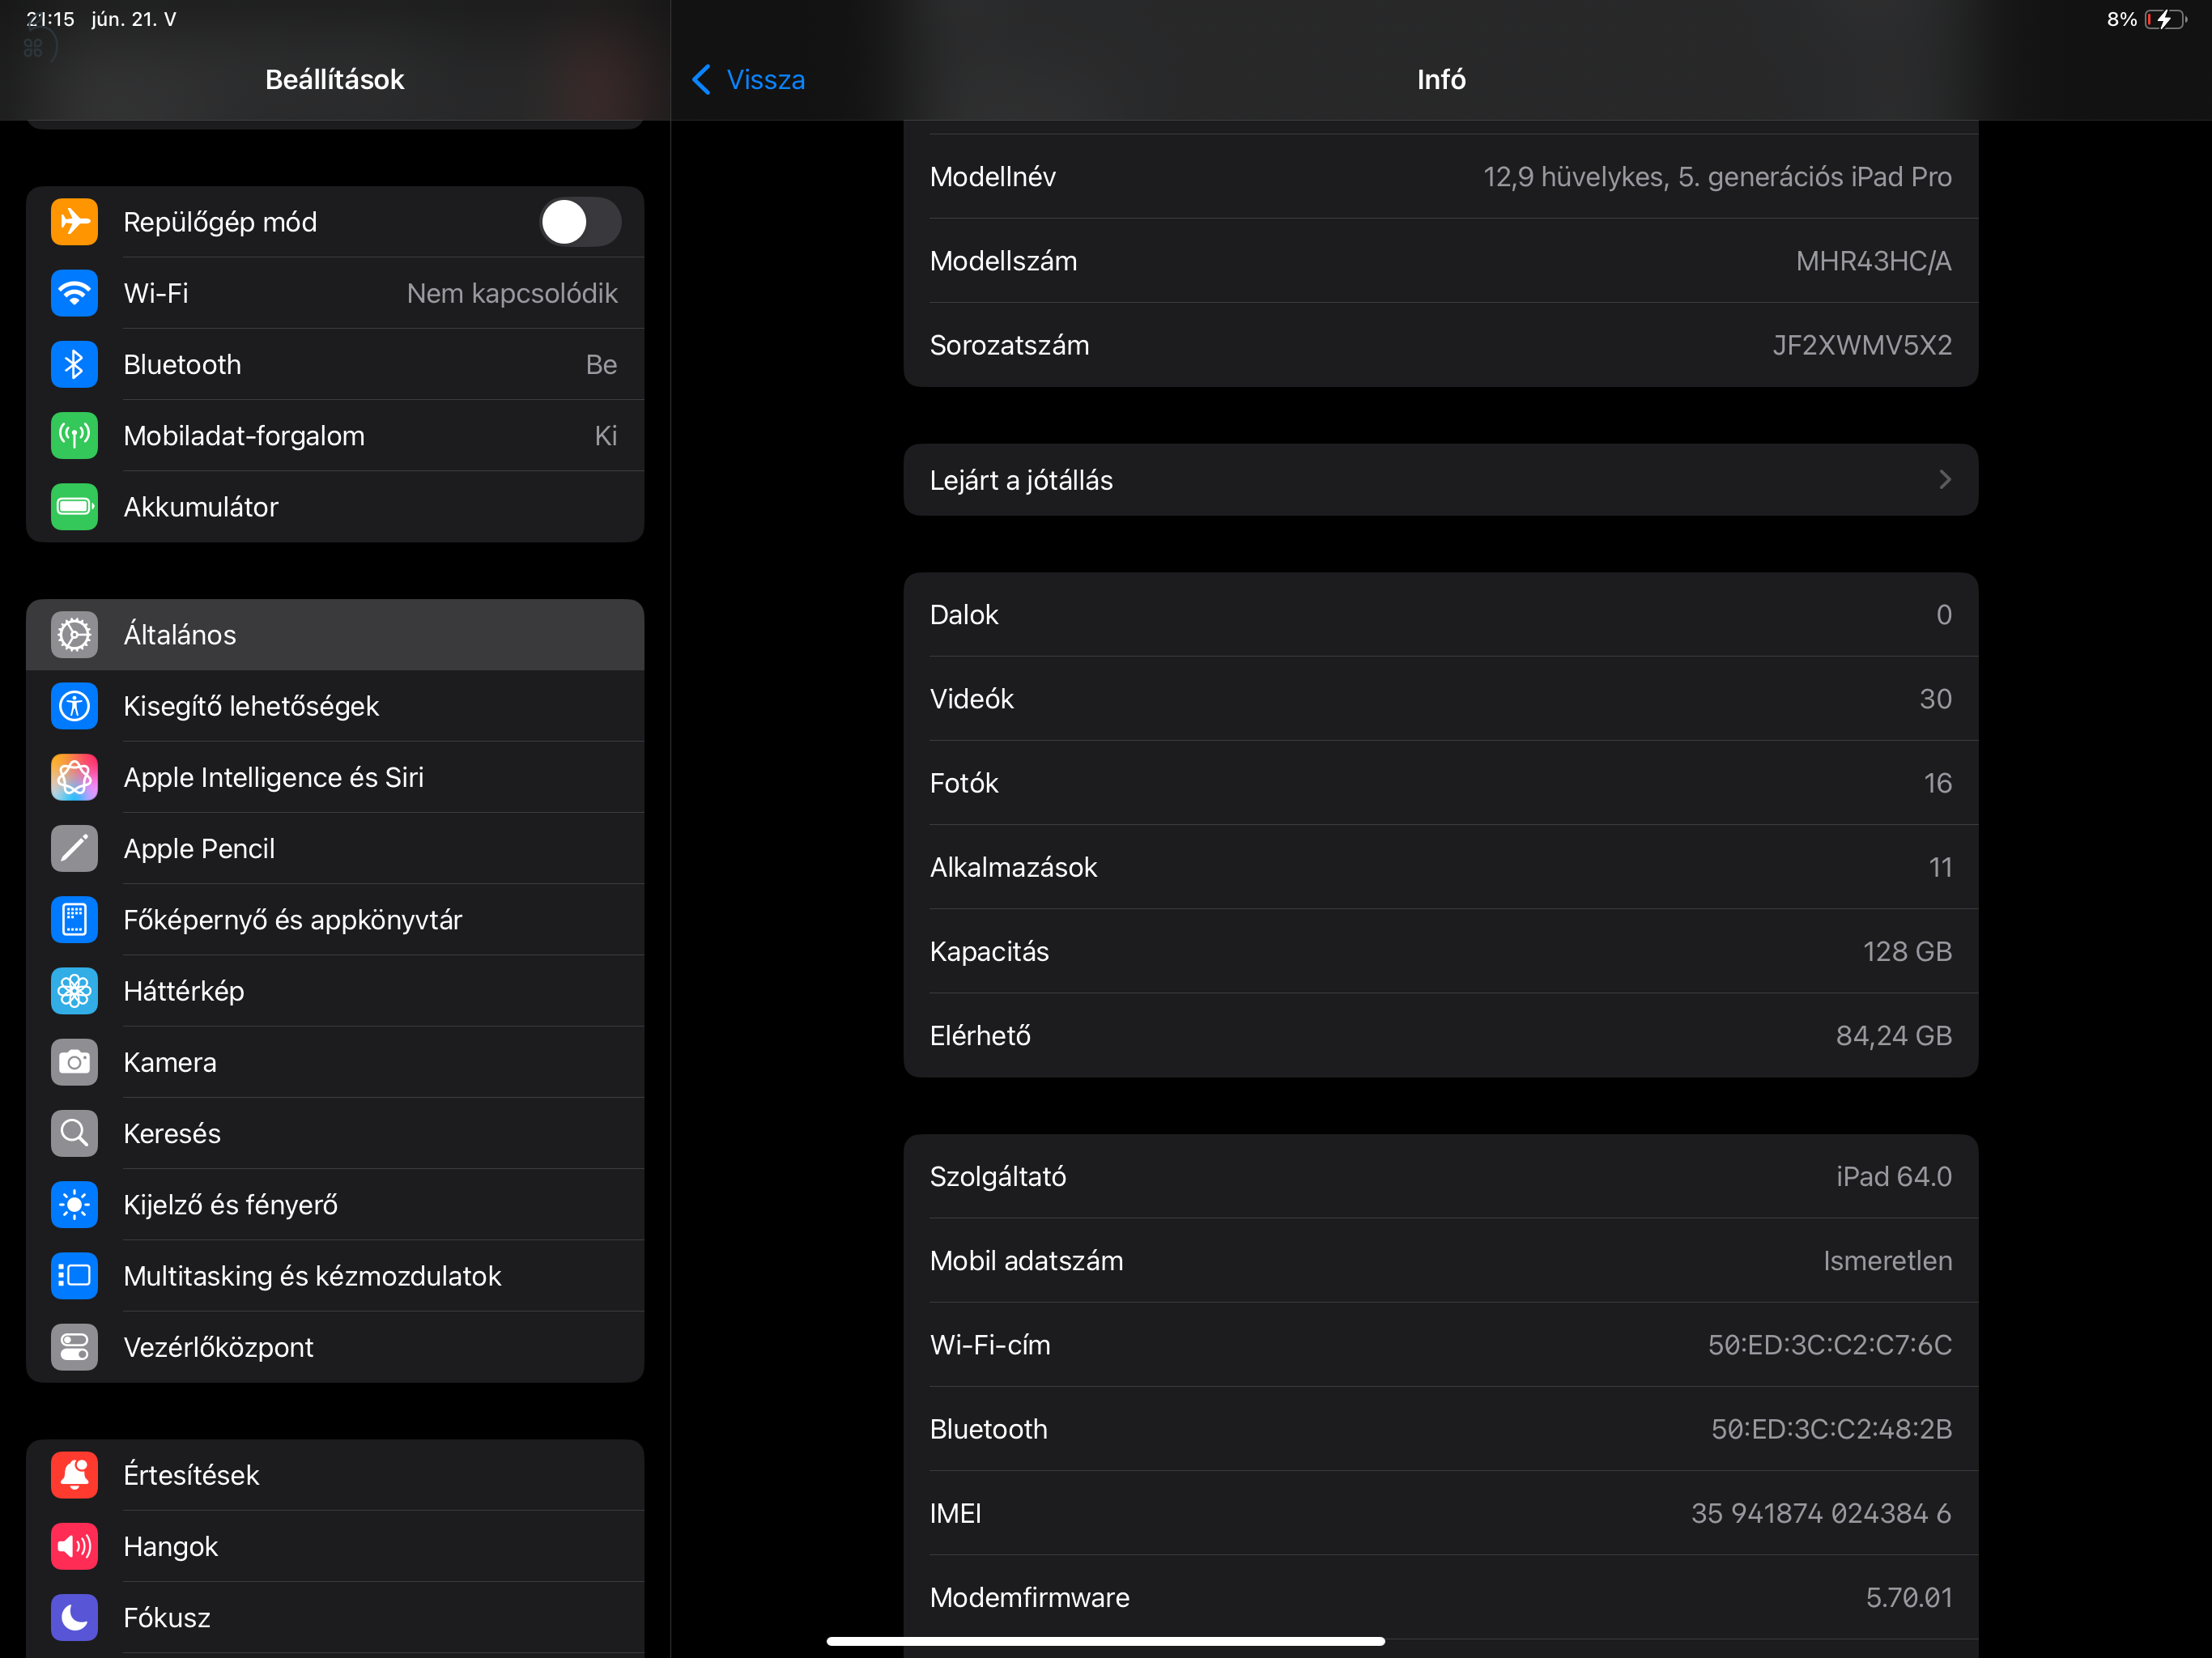Tap the Háttérkép flower icon

(x=74, y=991)
